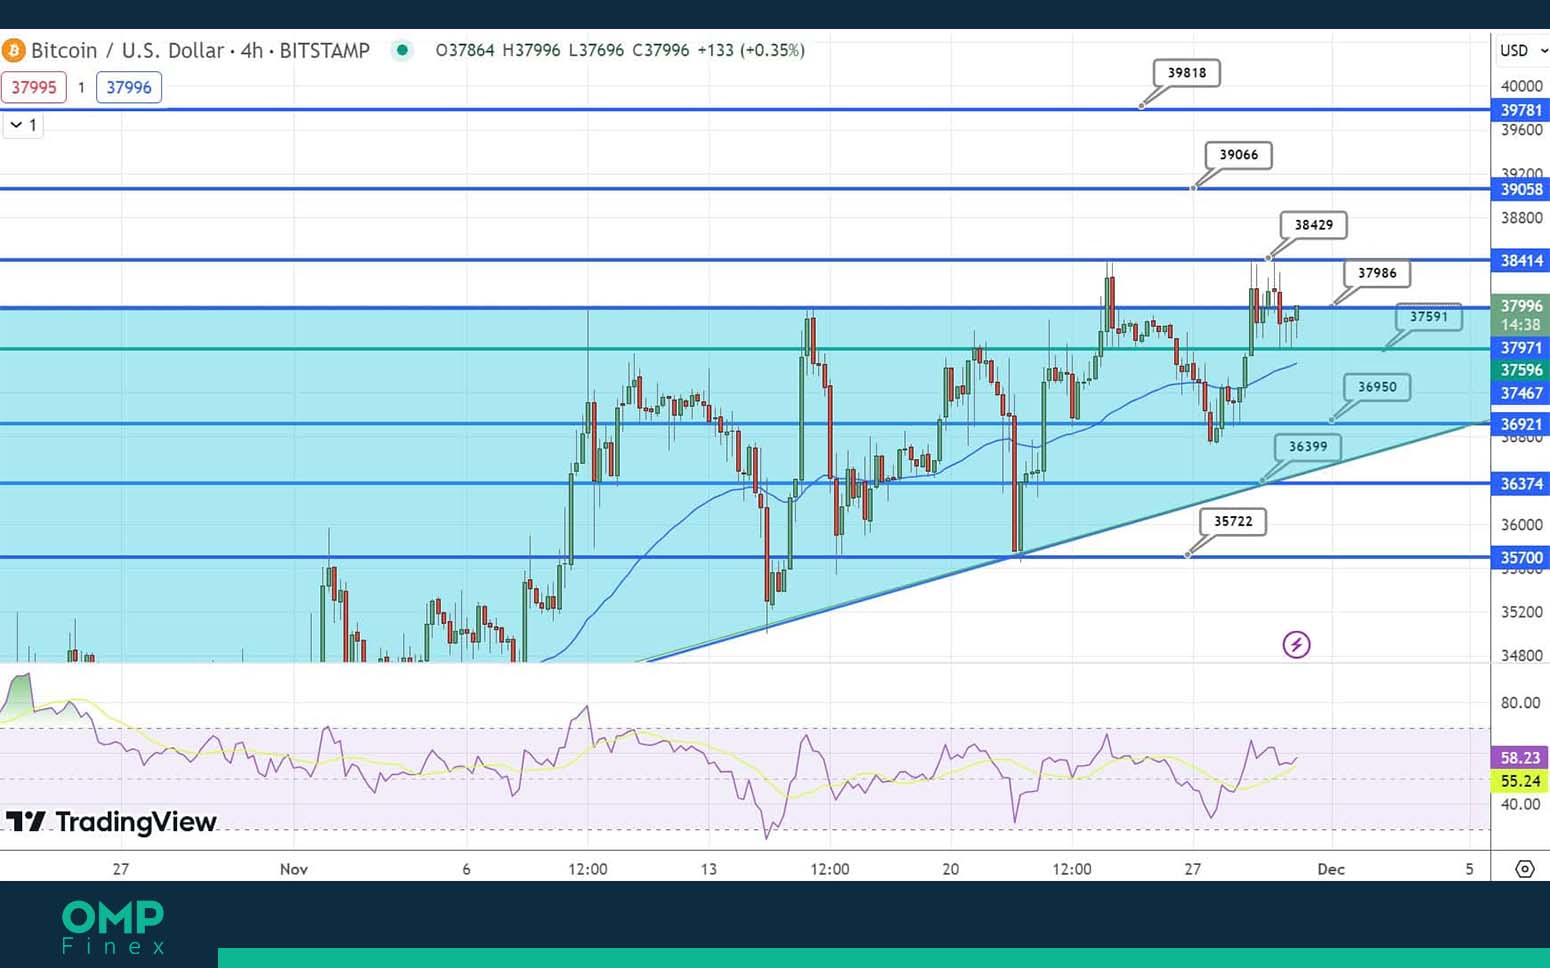Image resolution: width=1550 pixels, height=968 pixels.
Task: Click the RSI value 58.23 tag
Action: click(x=1520, y=758)
